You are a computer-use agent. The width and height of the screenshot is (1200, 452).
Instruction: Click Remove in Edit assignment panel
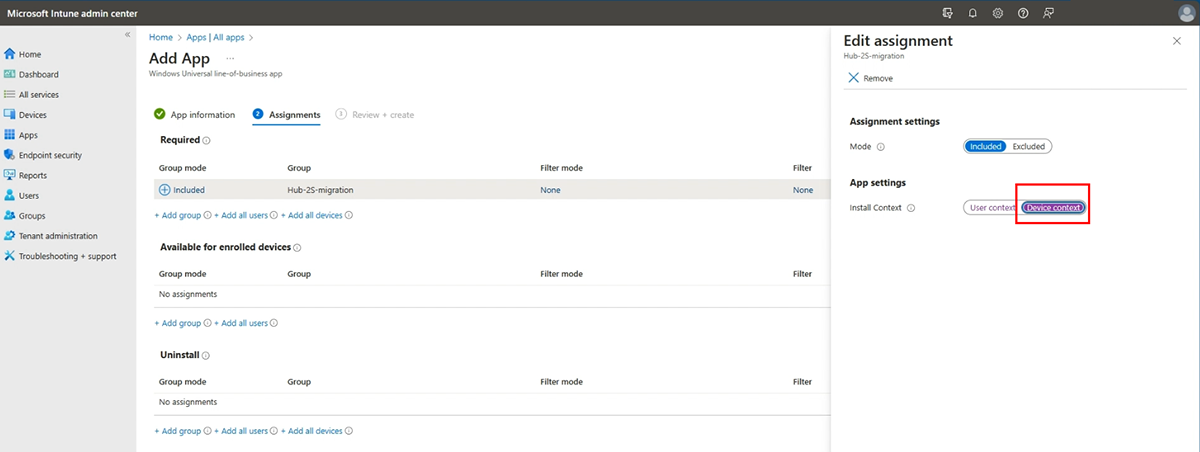(x=870, y=78)
